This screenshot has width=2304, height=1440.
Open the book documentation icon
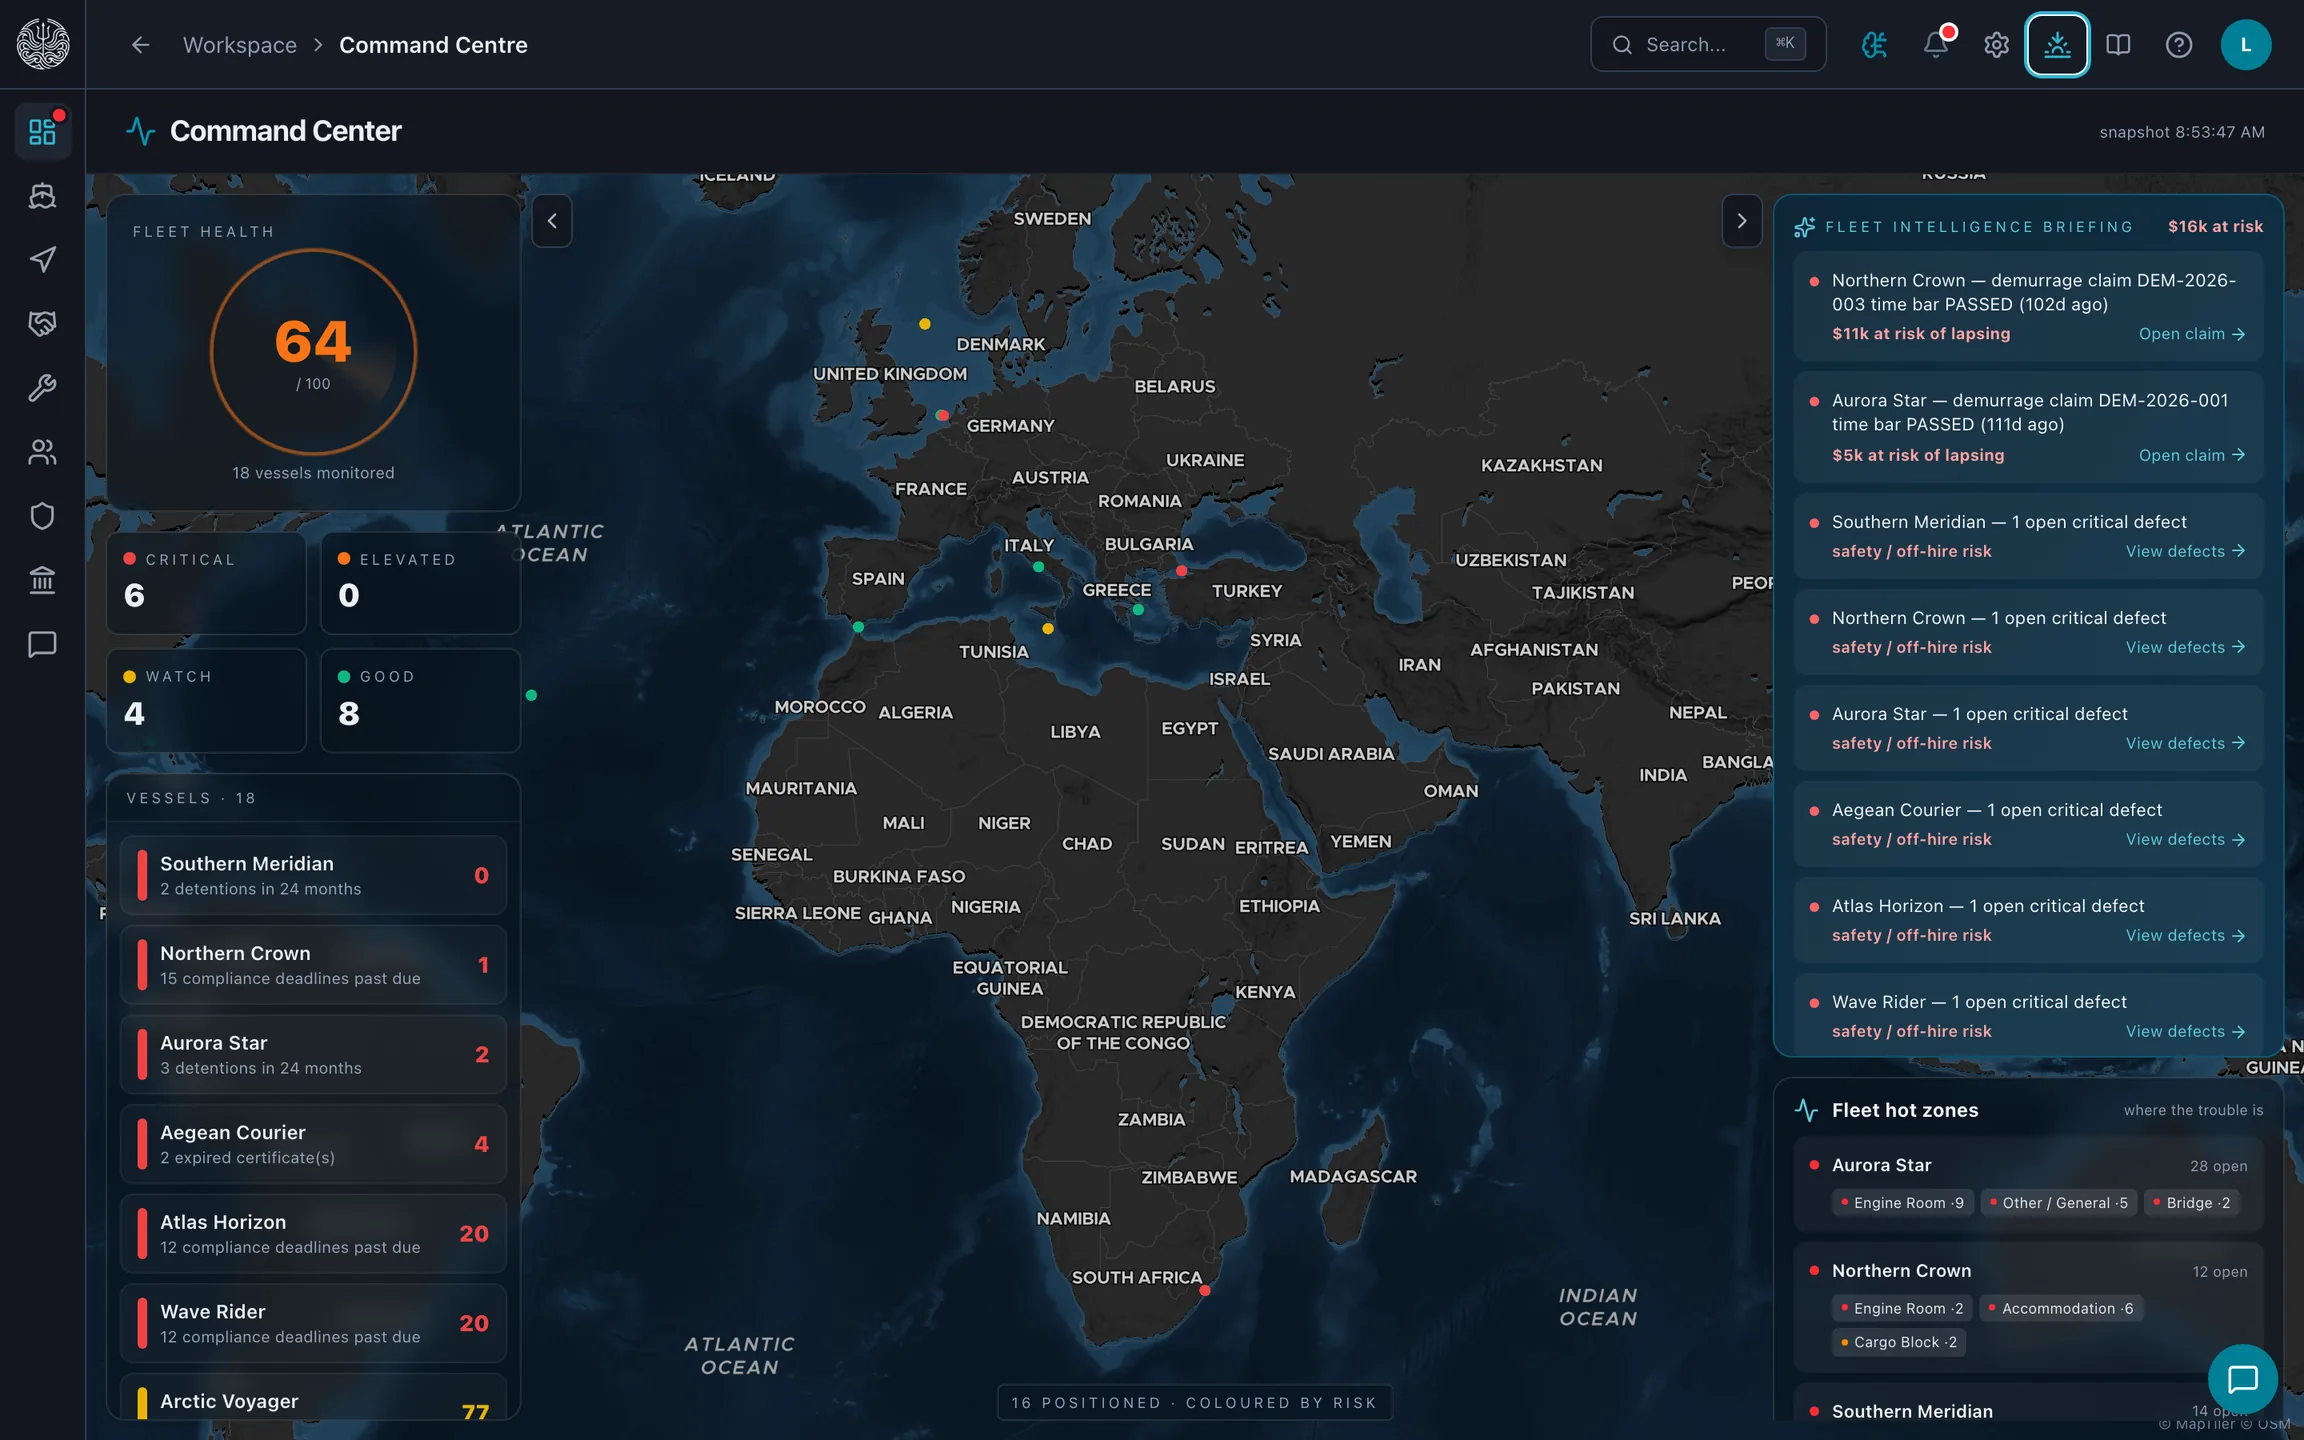(x=2118, y=45)
